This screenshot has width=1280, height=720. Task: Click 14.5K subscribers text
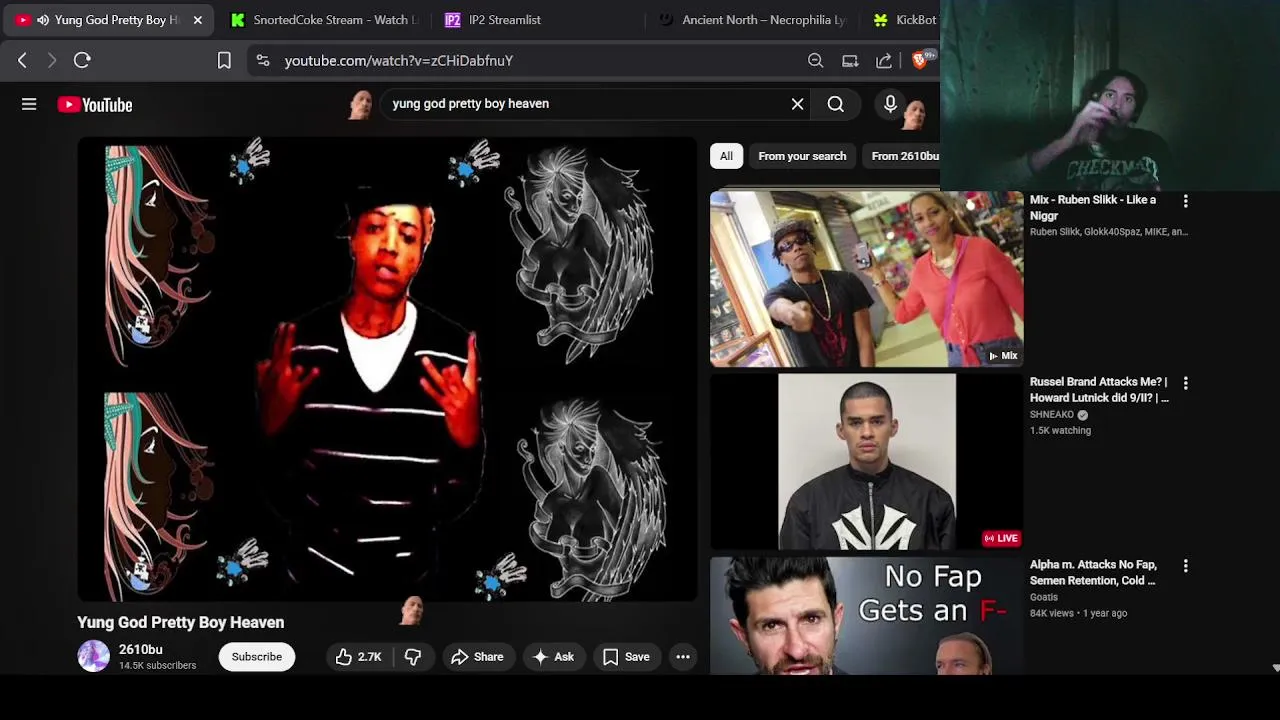point(158,666)
